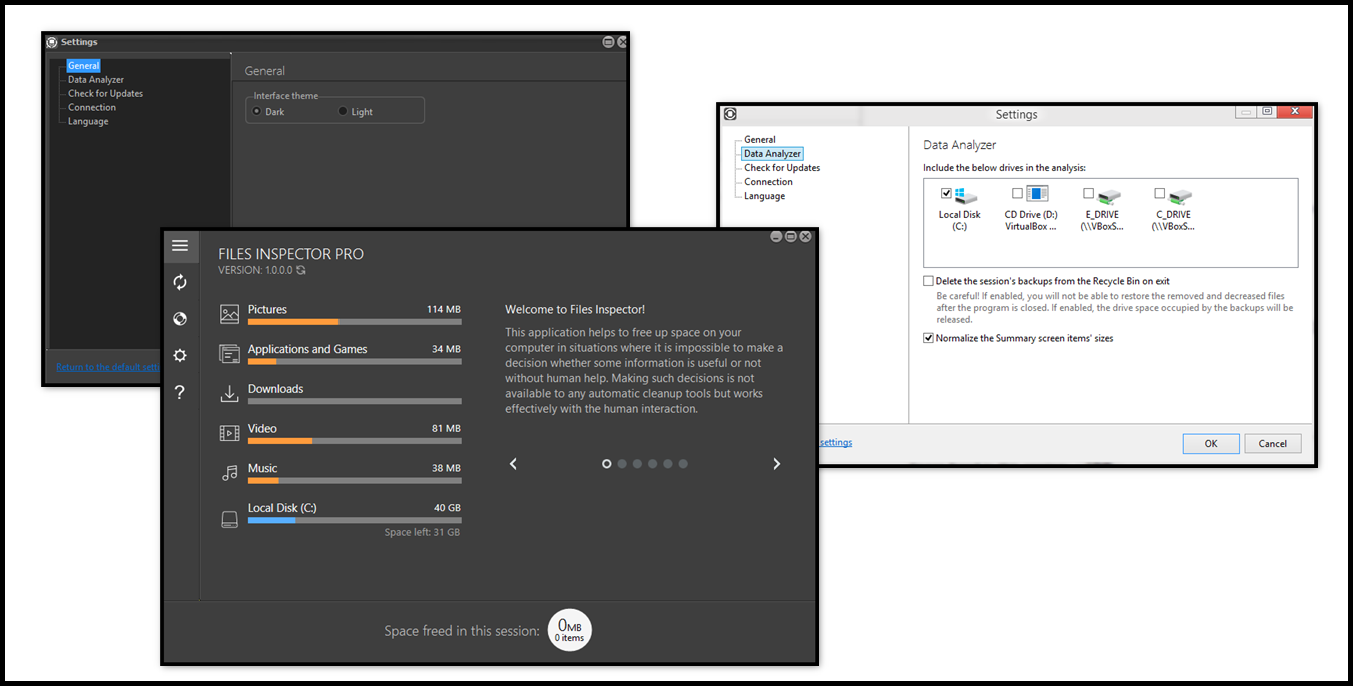
Task: Click the Applications and Games category icon
Action: 230,354
